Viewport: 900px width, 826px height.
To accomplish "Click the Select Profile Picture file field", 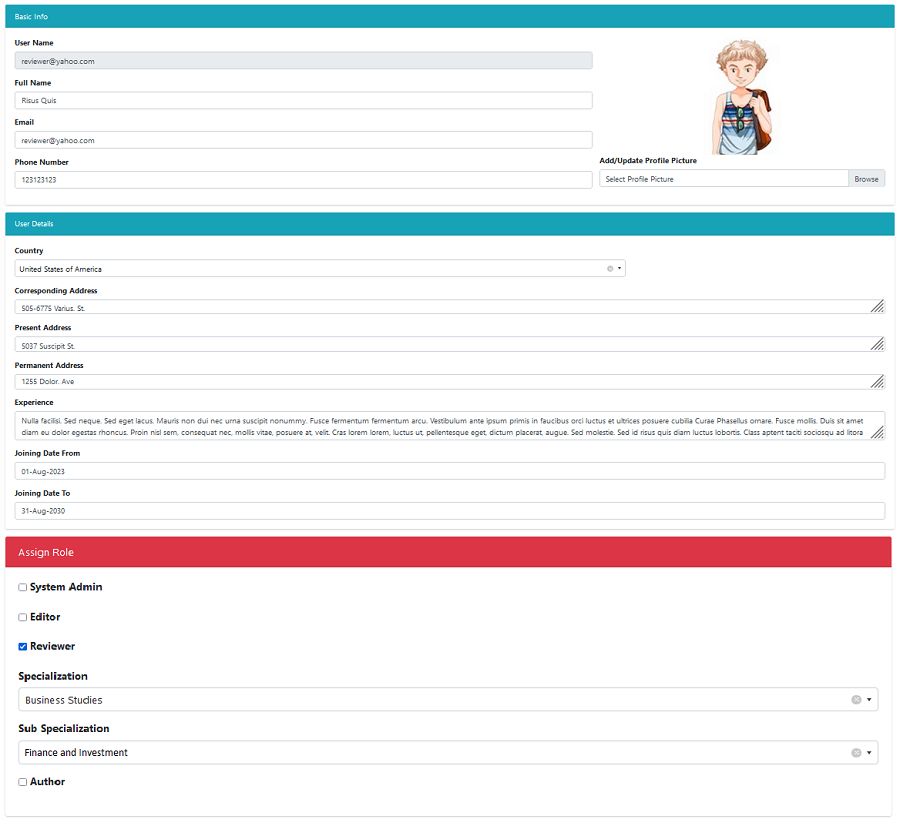I will click(724, 179).
